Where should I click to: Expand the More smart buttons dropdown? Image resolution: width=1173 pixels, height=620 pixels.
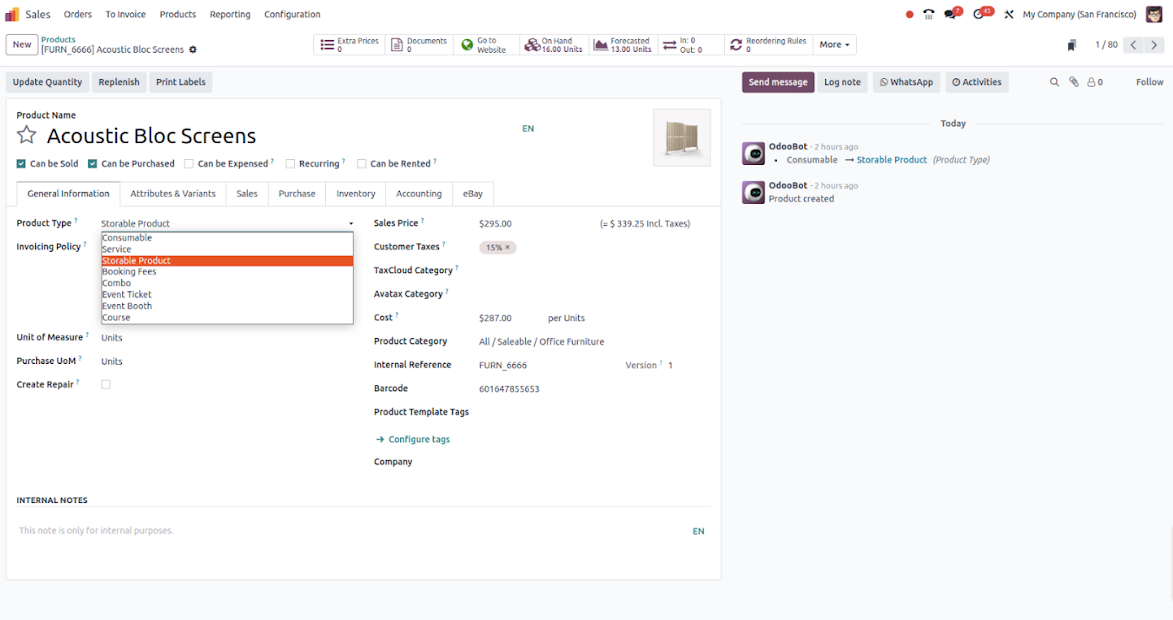pyautogui.click(x=834, y=45)
